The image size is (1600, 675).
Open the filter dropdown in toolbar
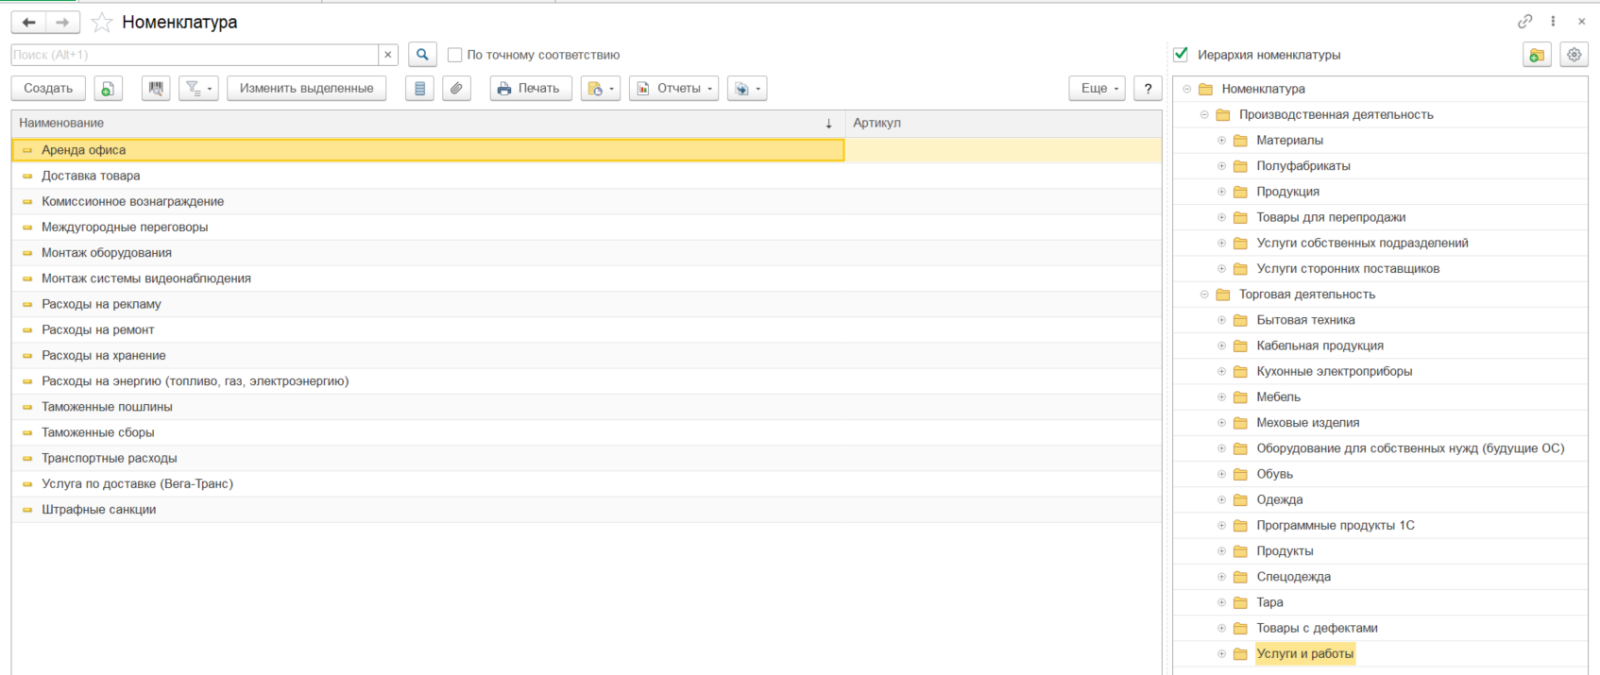[x=198, y=89]
